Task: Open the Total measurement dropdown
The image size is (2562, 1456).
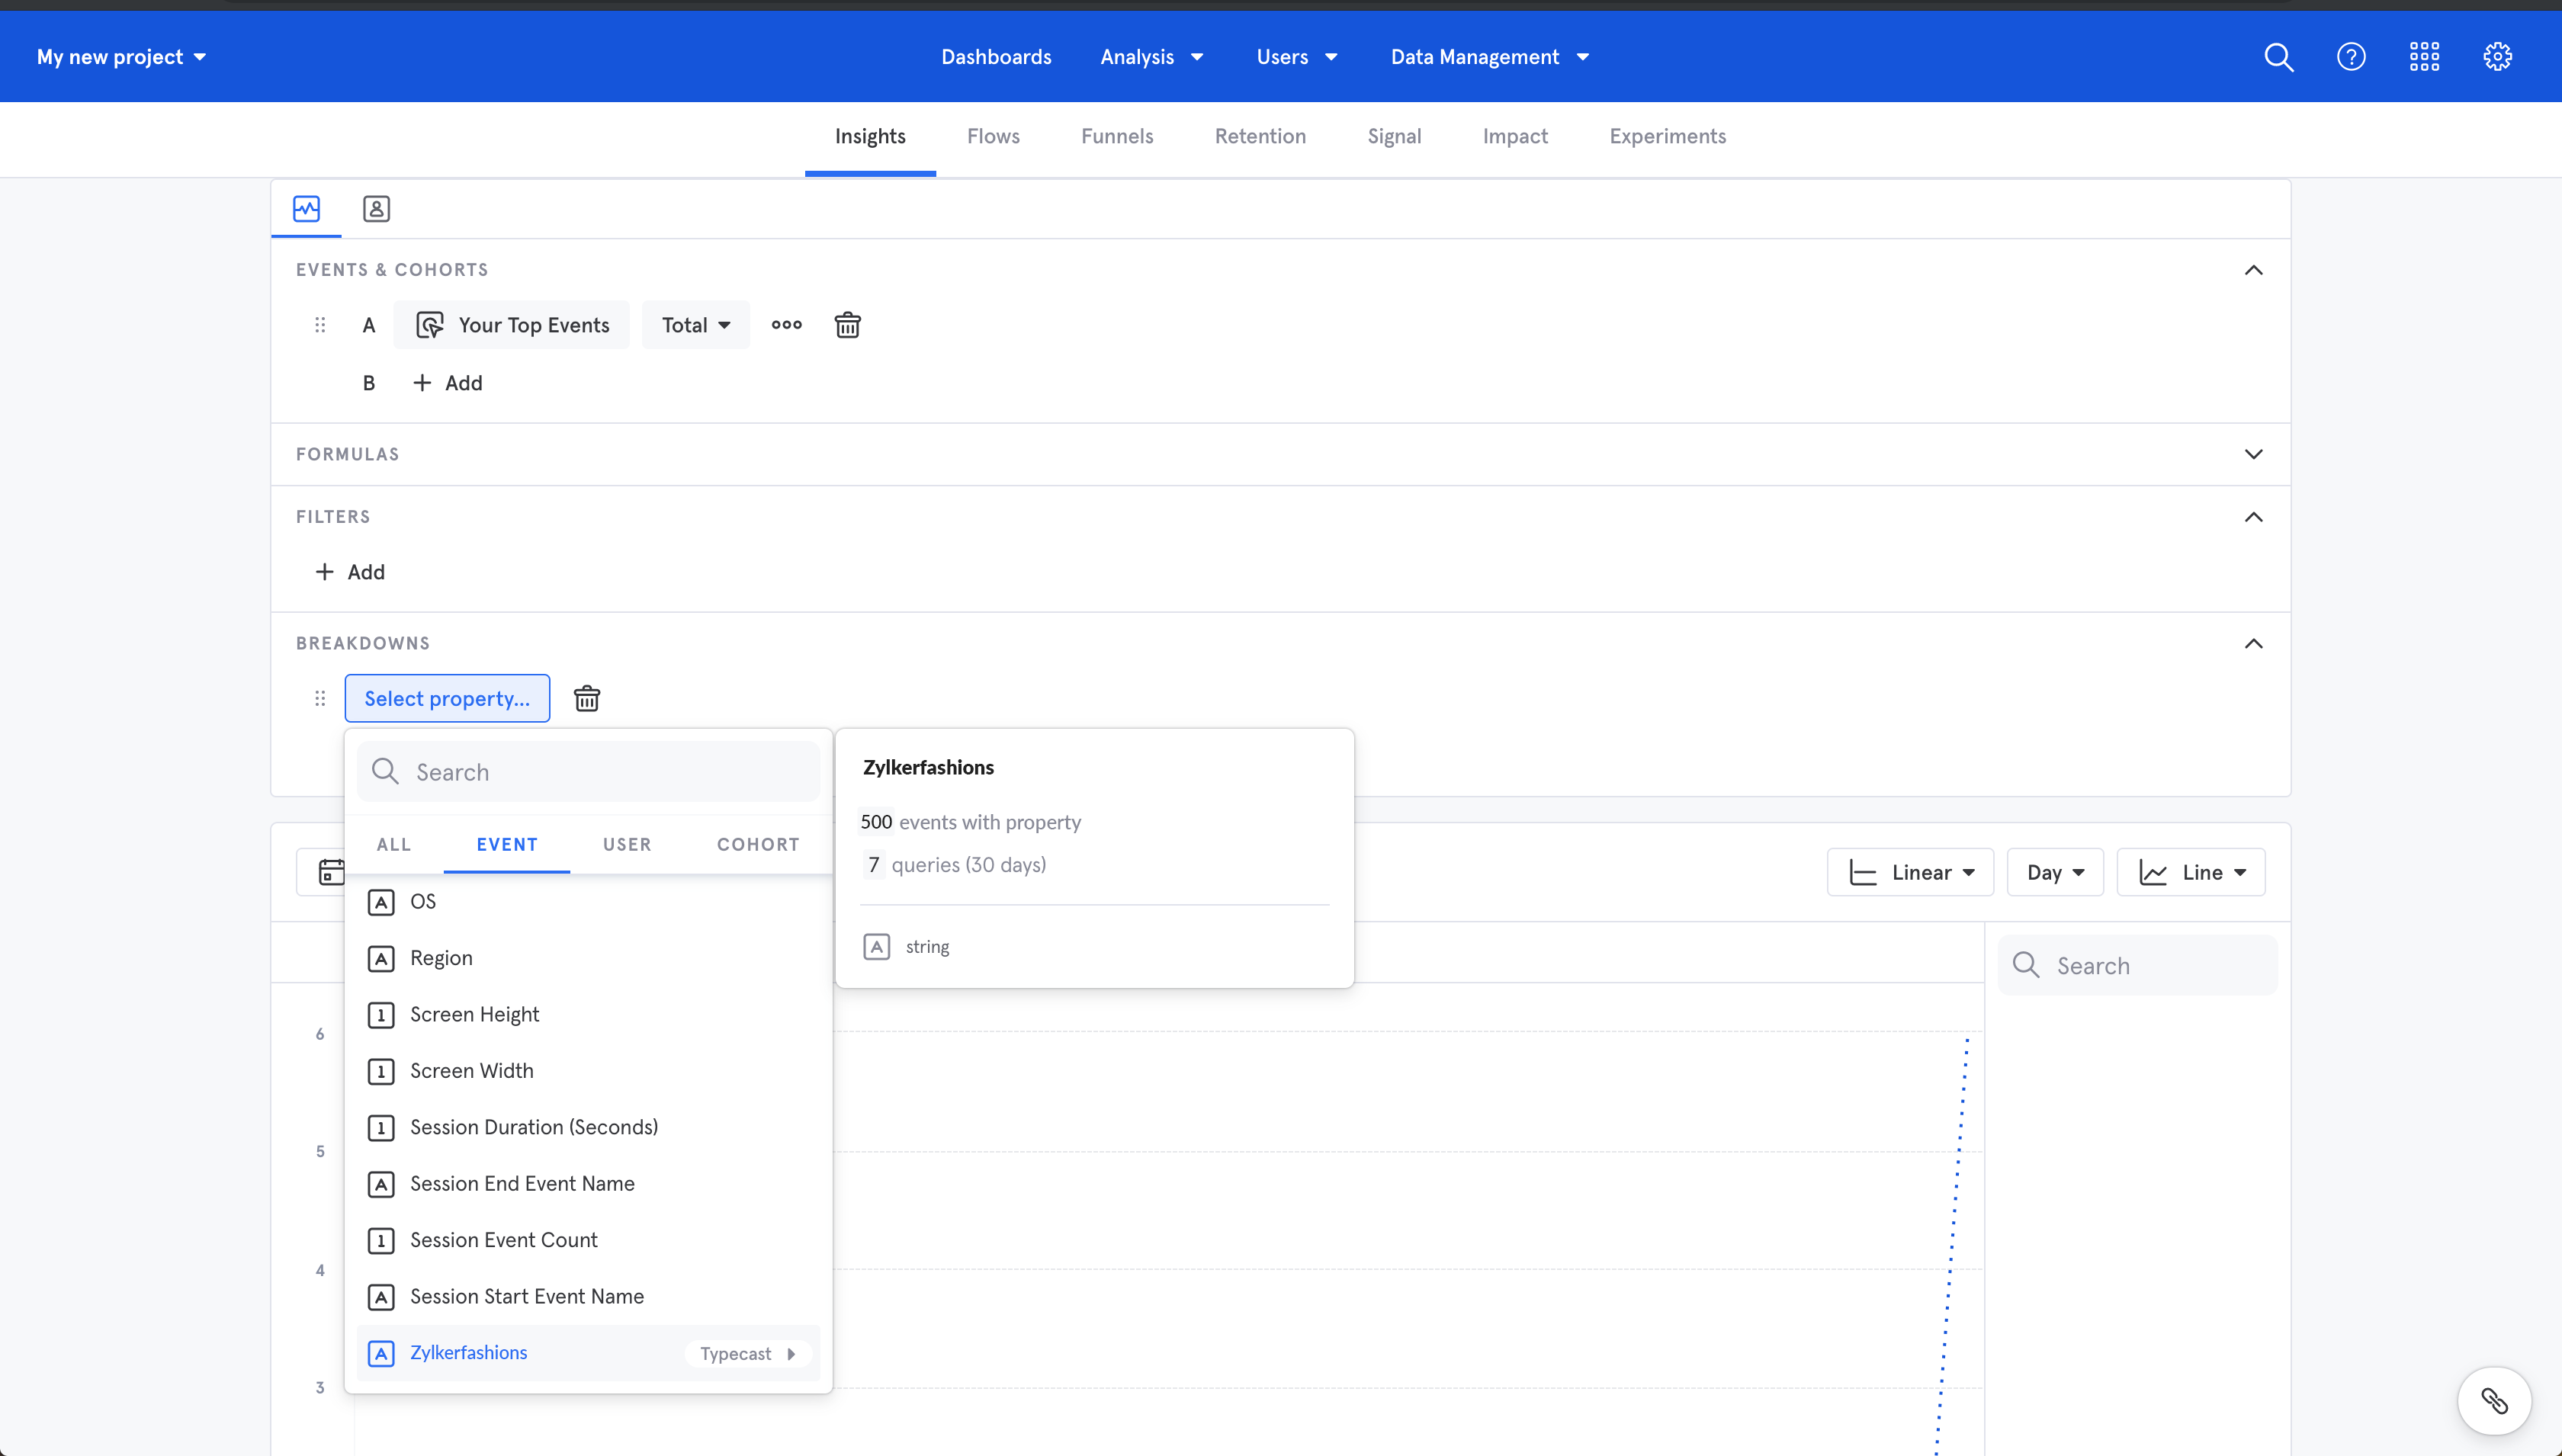Action: click(x=695, y=325)
